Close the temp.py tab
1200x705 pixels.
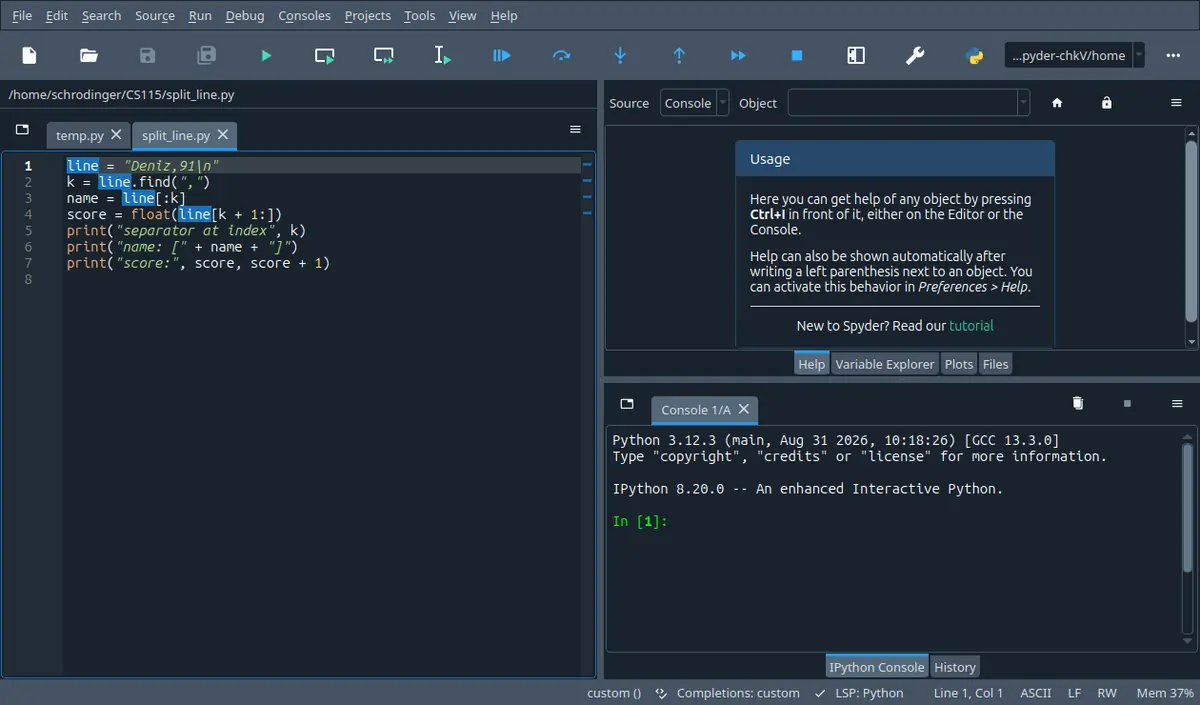tap(116, 134)
